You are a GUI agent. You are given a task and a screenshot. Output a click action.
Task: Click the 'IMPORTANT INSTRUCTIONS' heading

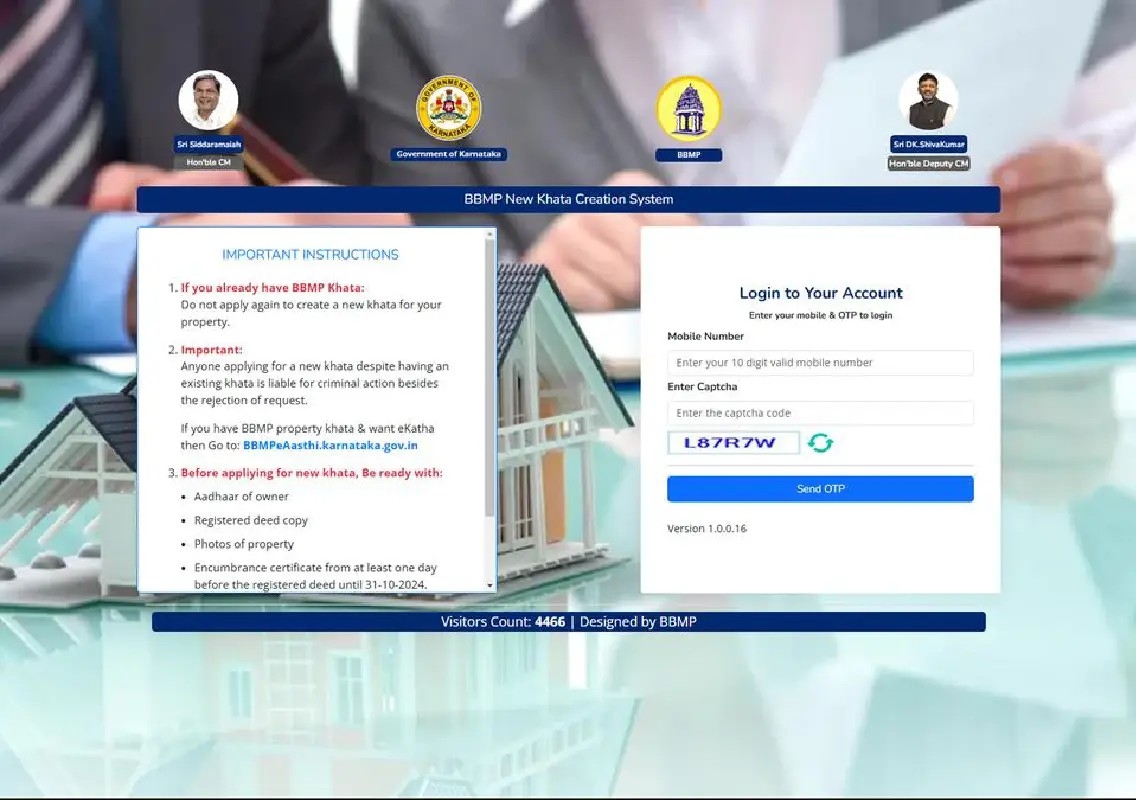click(310, 254)
